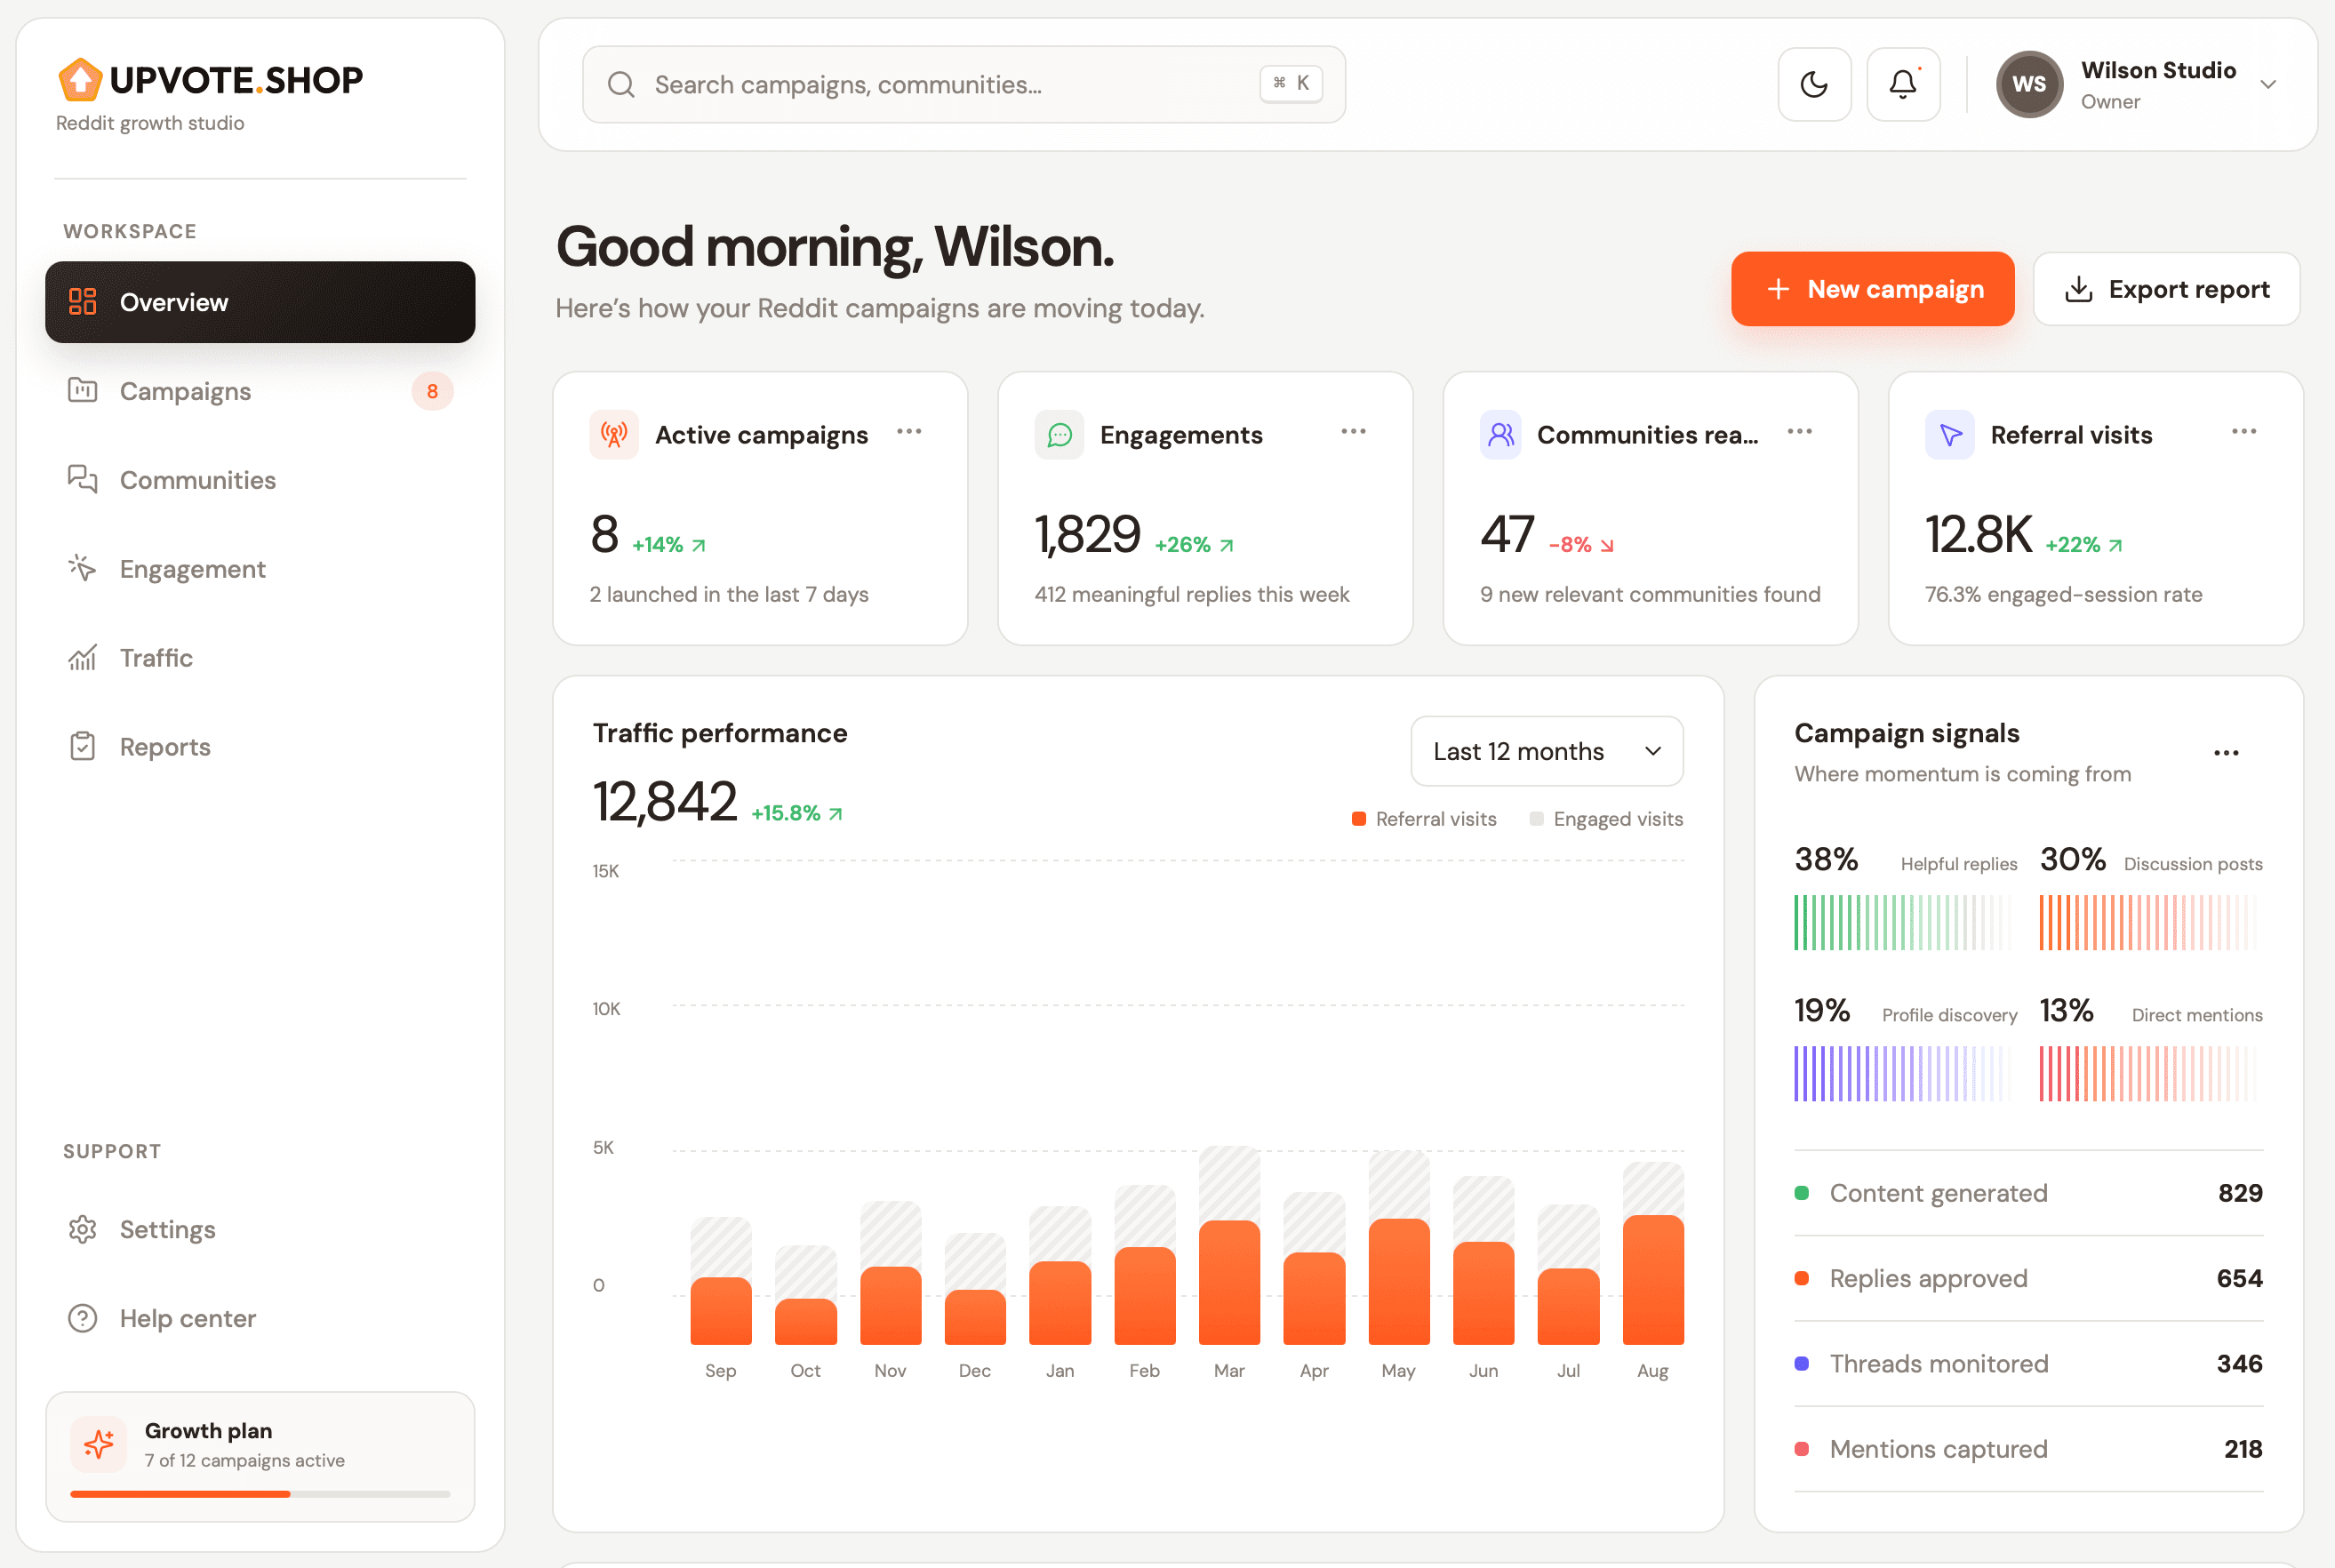Click '76.3% engaged-session rate' text
2335x1568 pixels.
[2063, 594]
